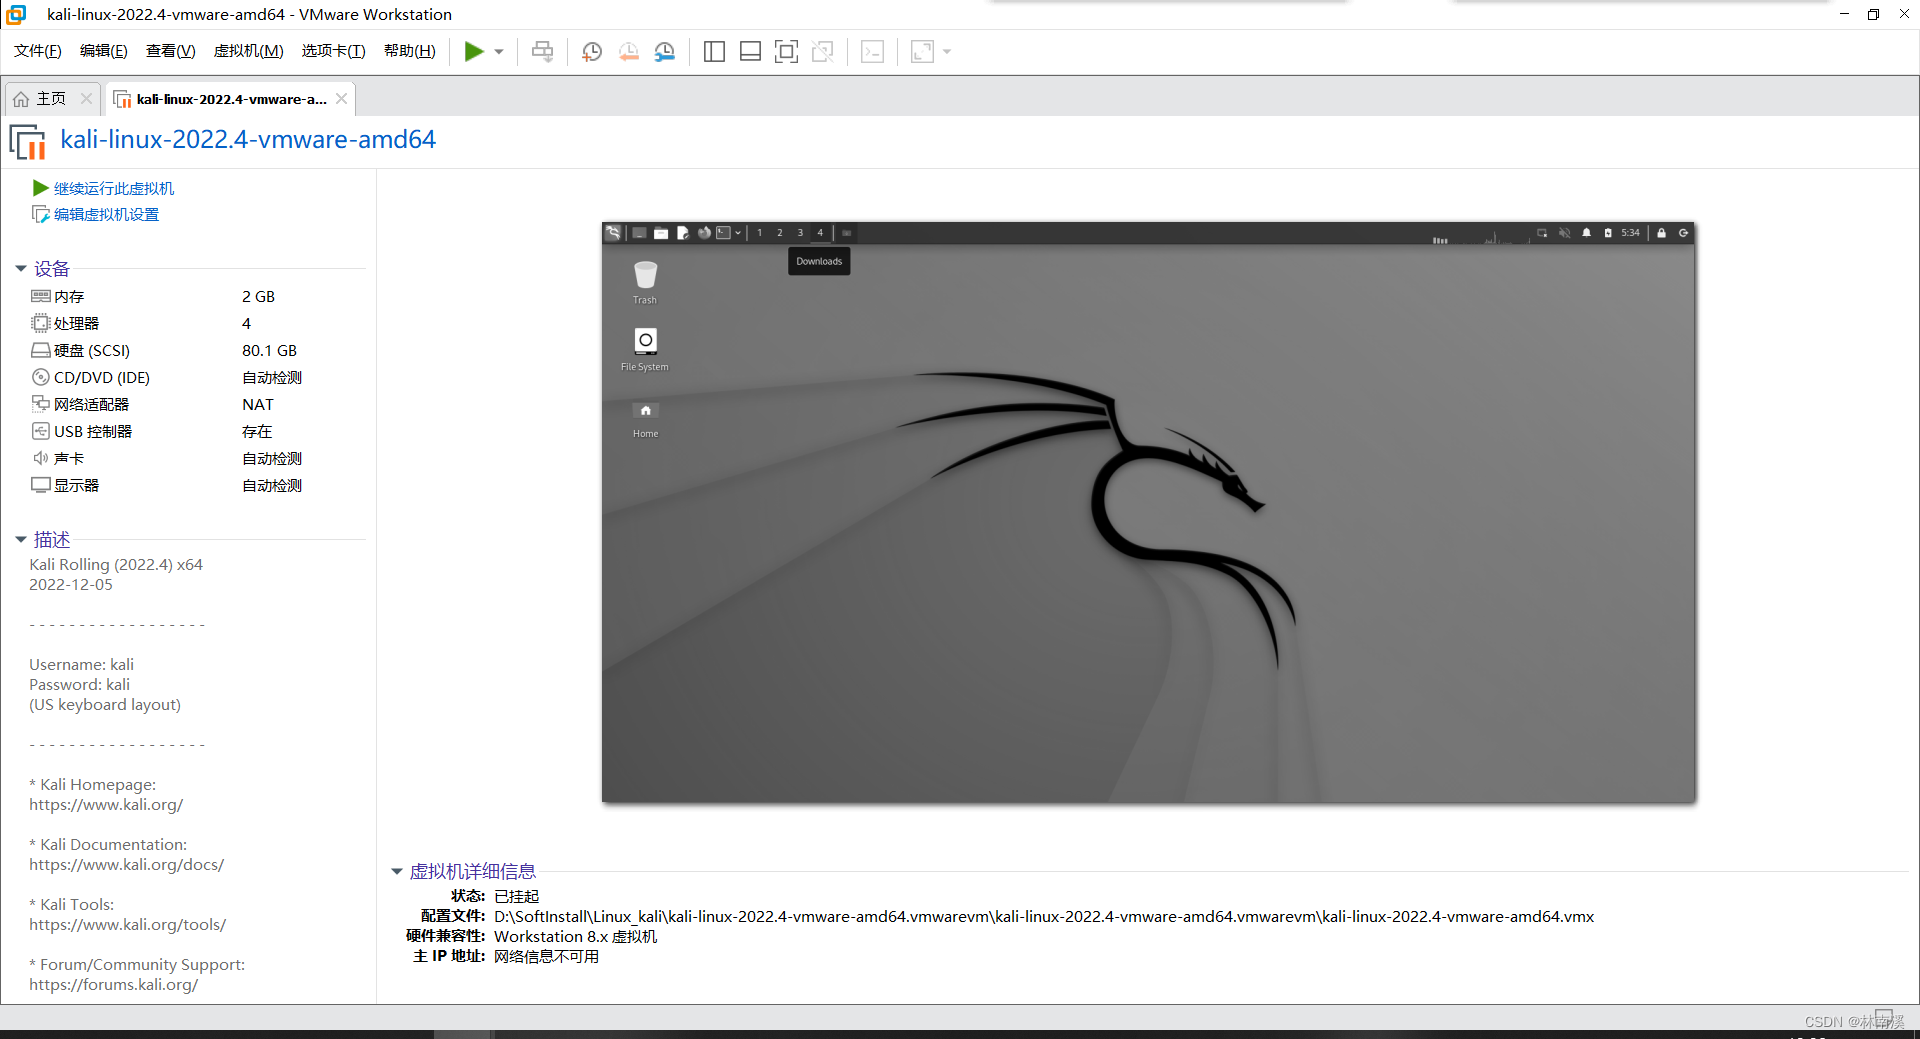This screenshot has width=1920, height=1039.
Task: Click the Kali desktop preview thumbnail
Action: point(1148,512)
